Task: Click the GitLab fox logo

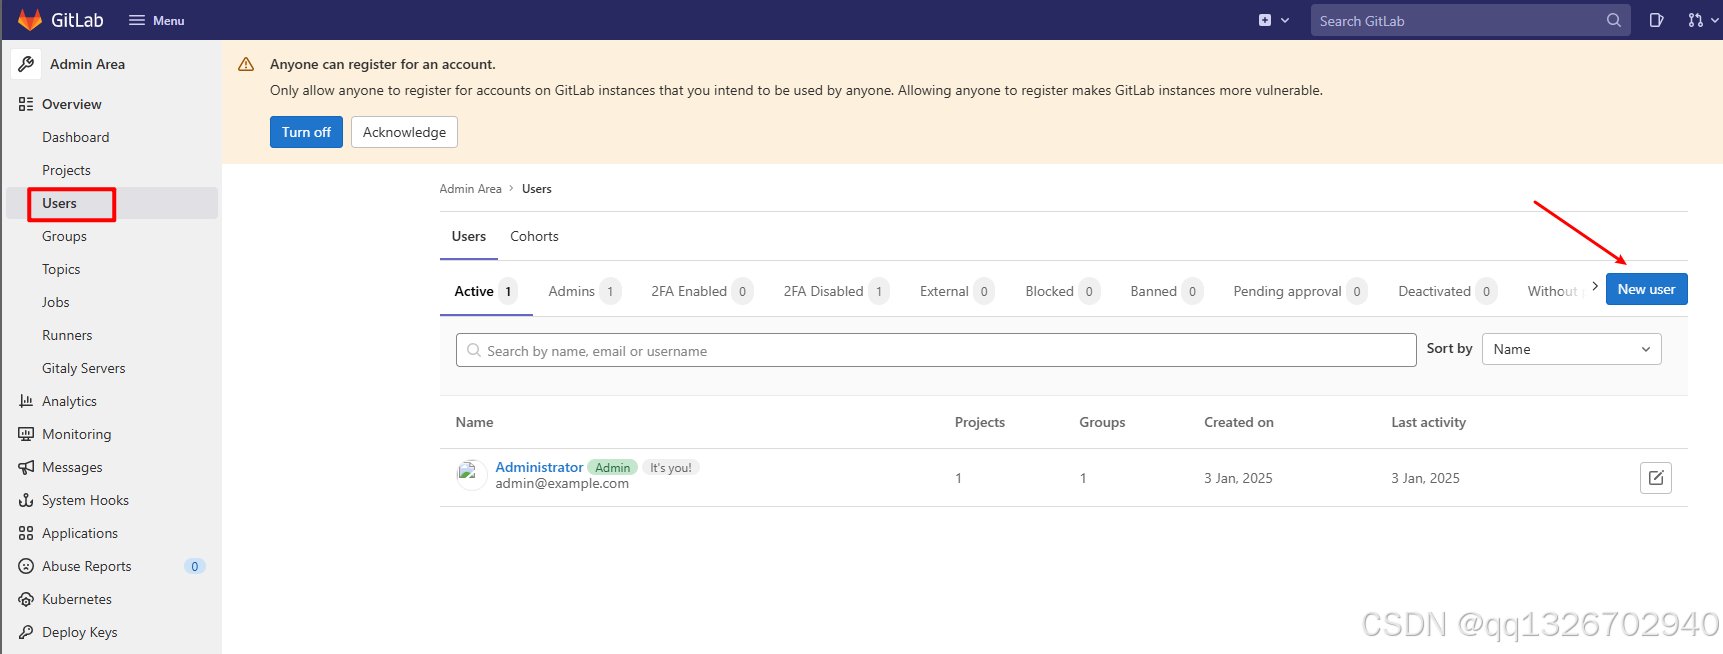Action: tap(30, 20)
